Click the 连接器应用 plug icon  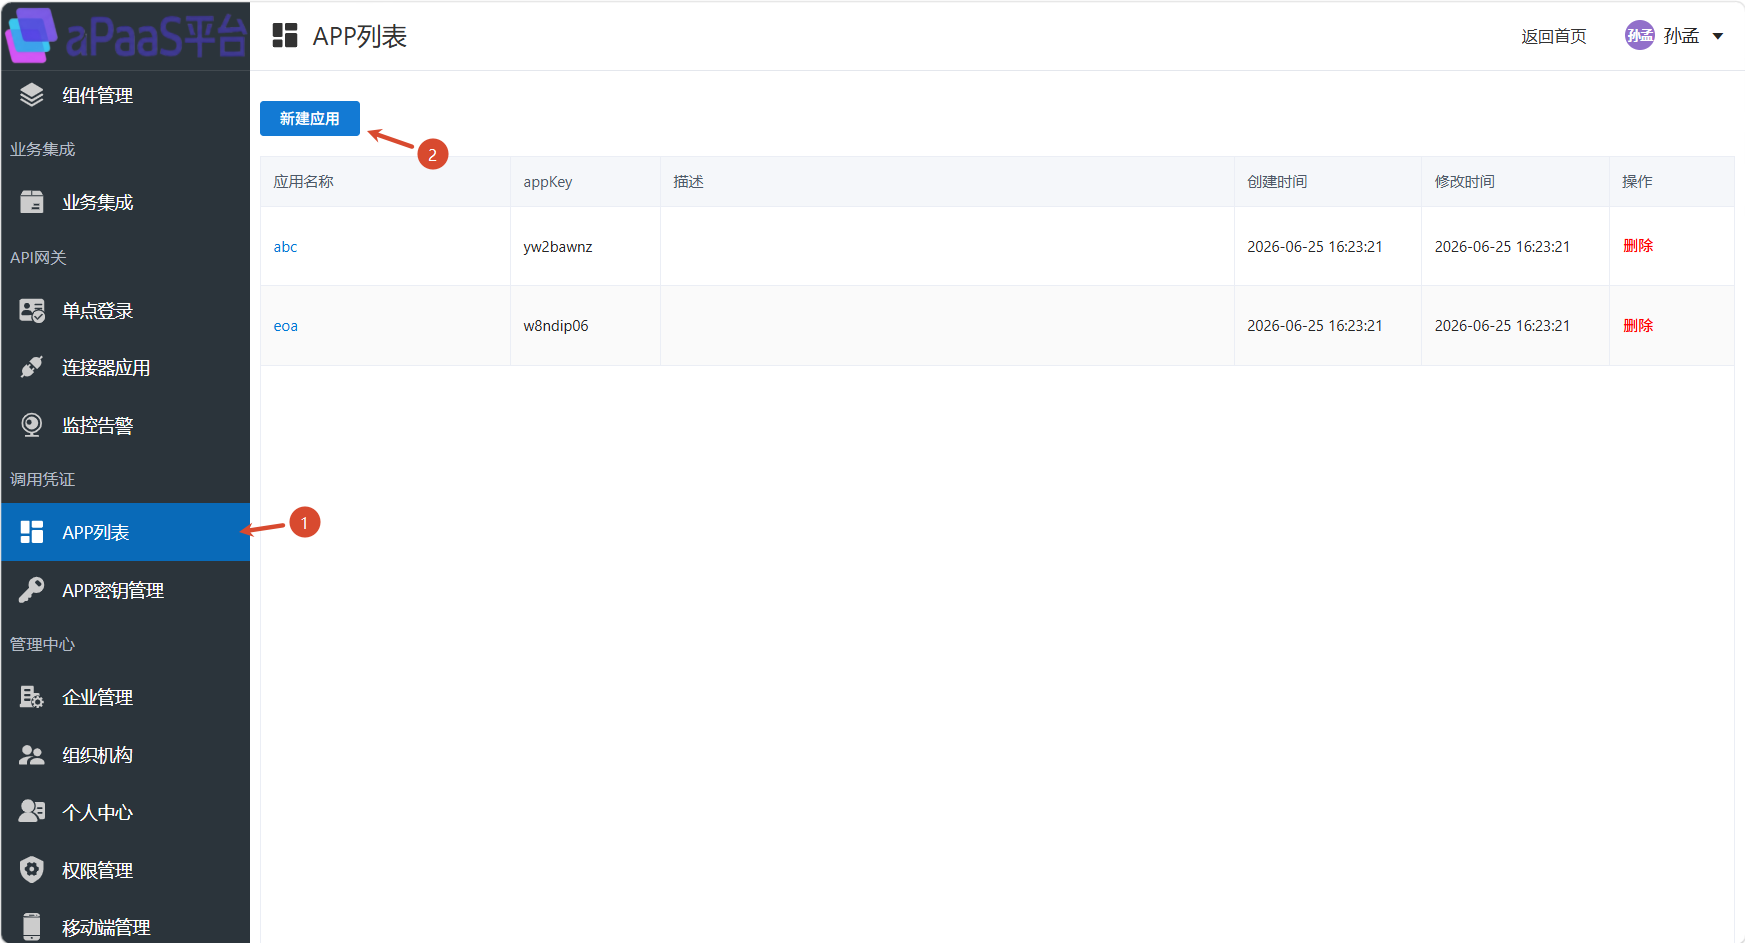32,367
